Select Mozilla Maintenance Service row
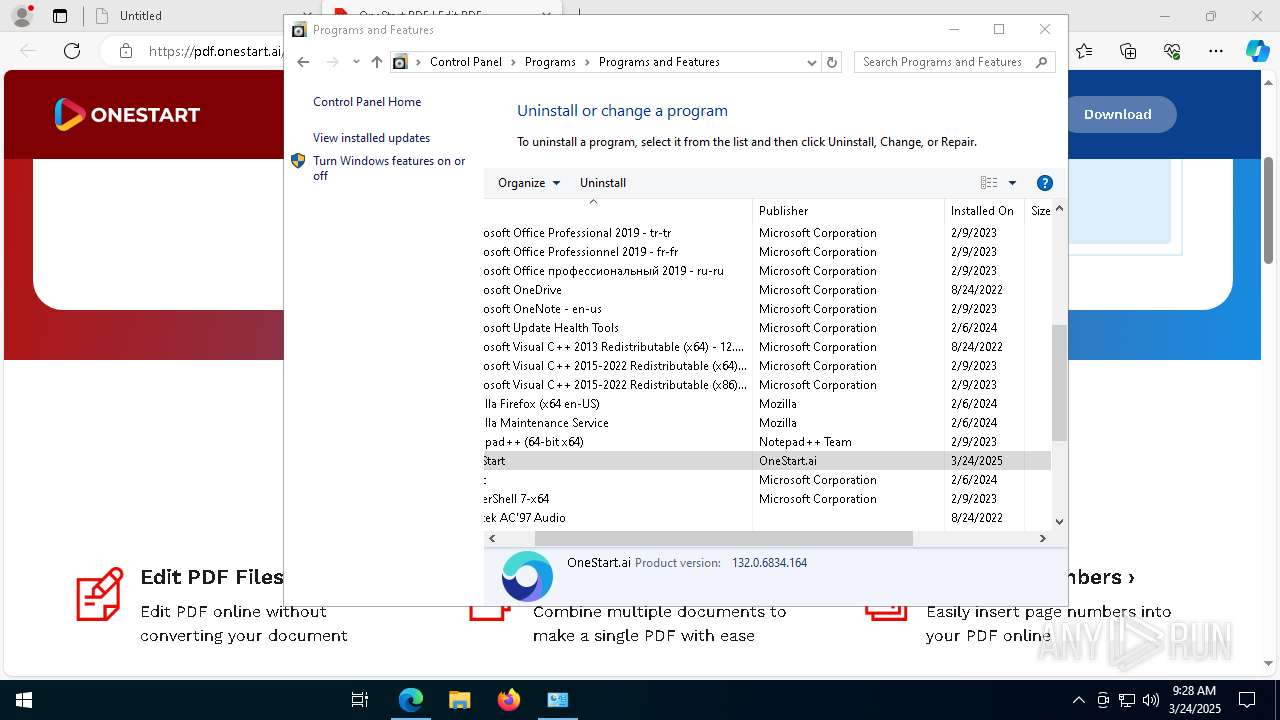This screenshot has height=720, width=1280. 767,423
